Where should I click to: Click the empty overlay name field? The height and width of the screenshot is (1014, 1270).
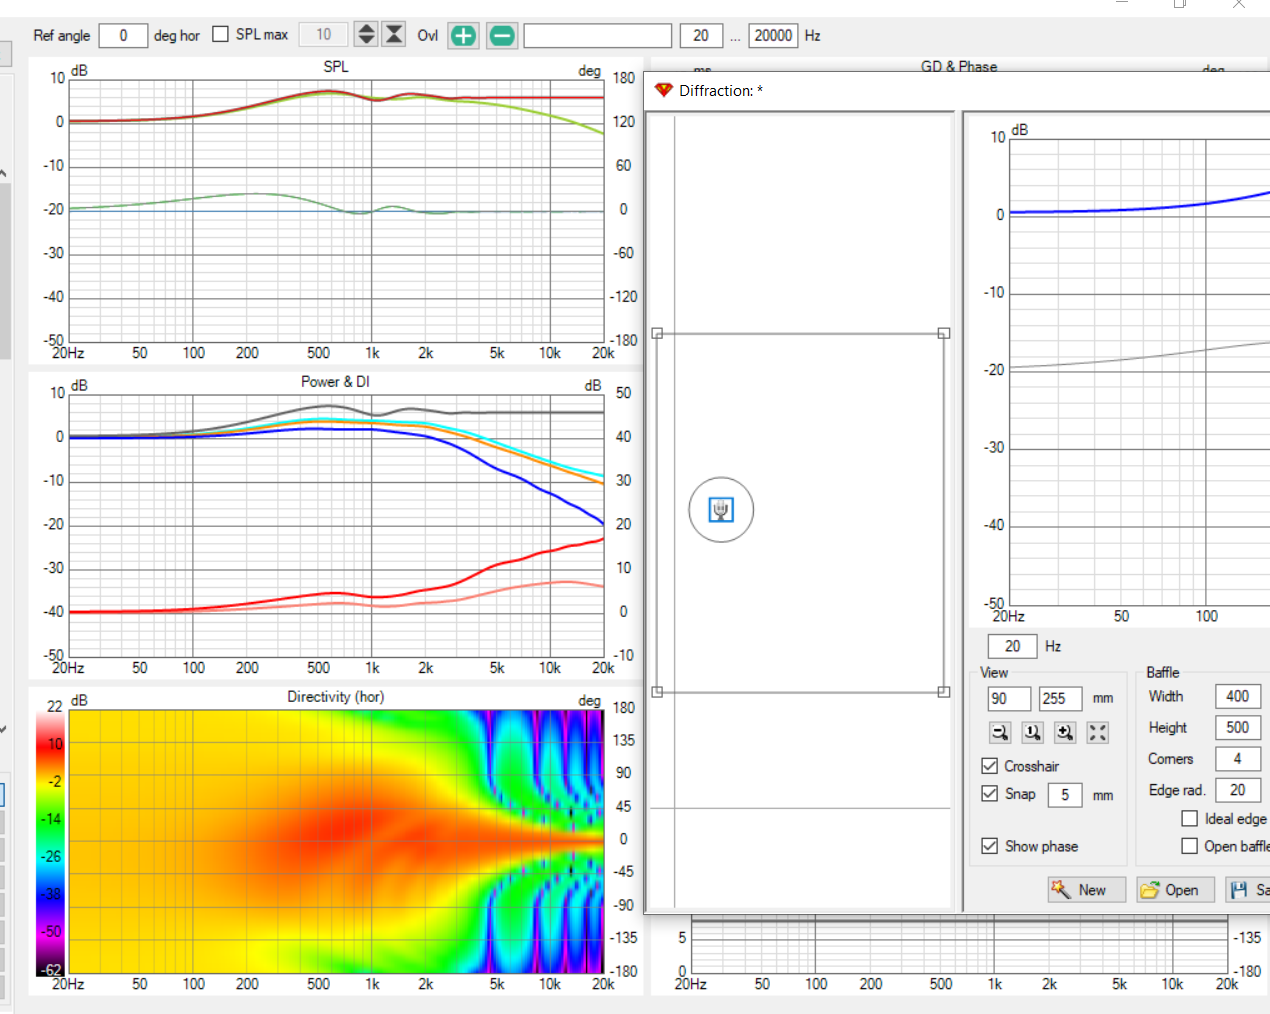[x=598, y=36]
